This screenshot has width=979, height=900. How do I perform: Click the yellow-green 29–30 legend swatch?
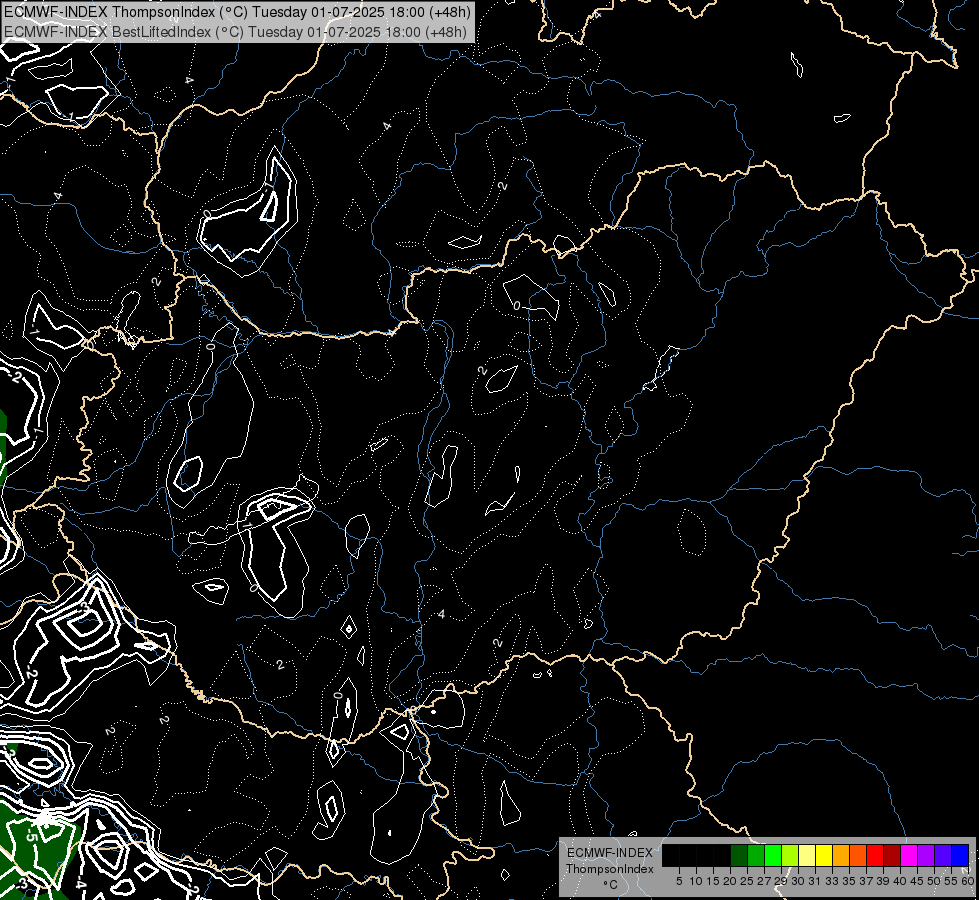point(790,855)
